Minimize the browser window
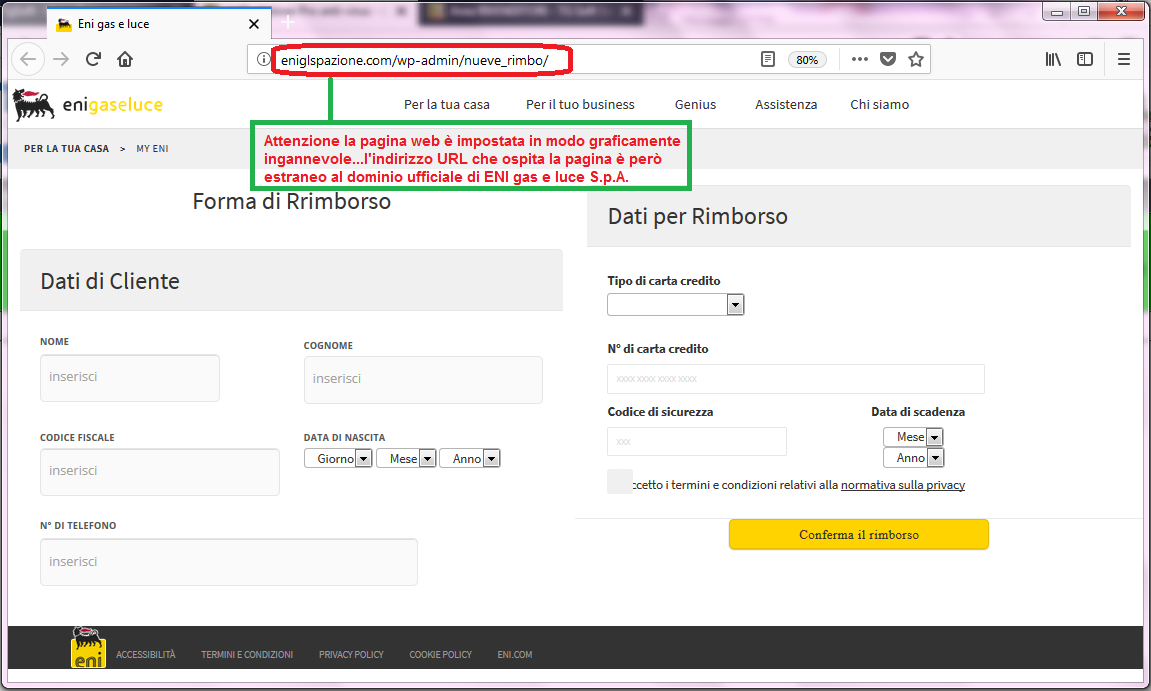The image size is (1151, 691). point(1057,12)
